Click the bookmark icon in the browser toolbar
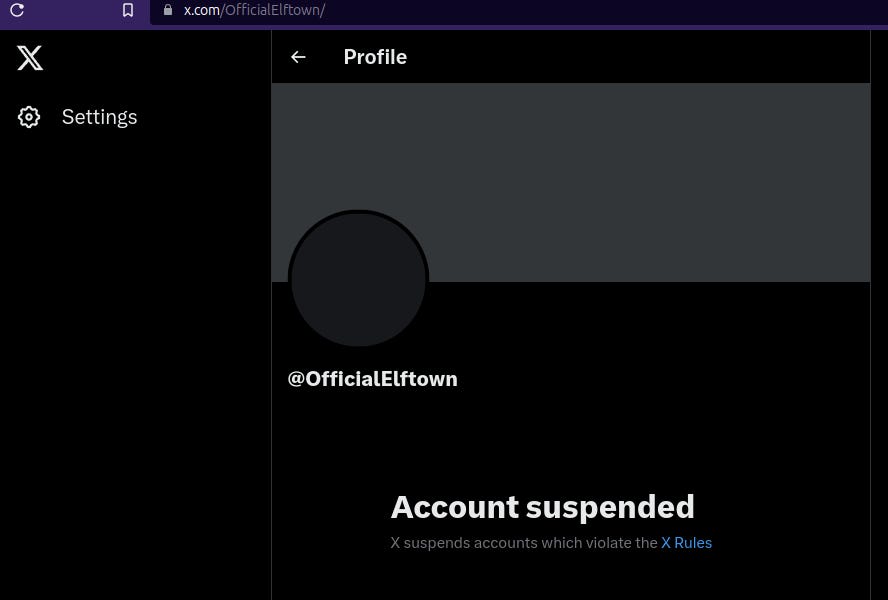 click(127, 10)
